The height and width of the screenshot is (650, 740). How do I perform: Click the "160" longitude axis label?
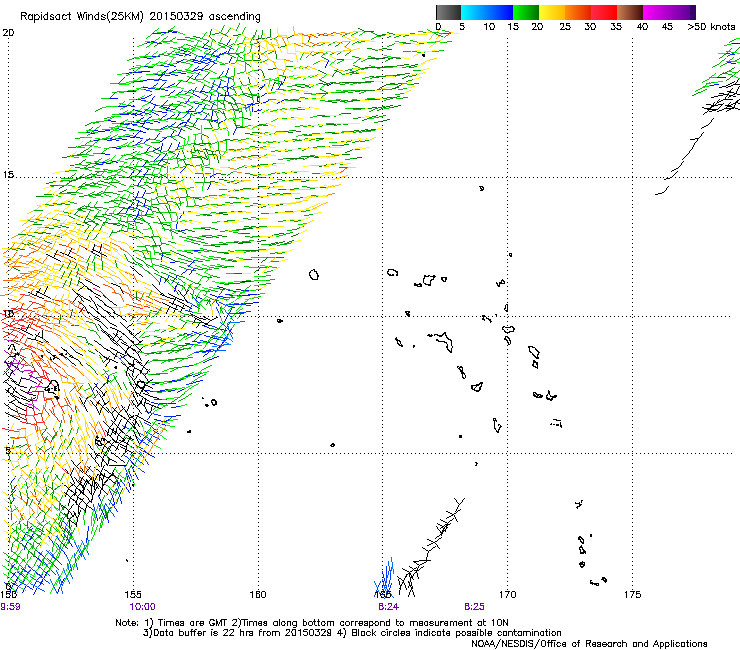click(258, 594)
